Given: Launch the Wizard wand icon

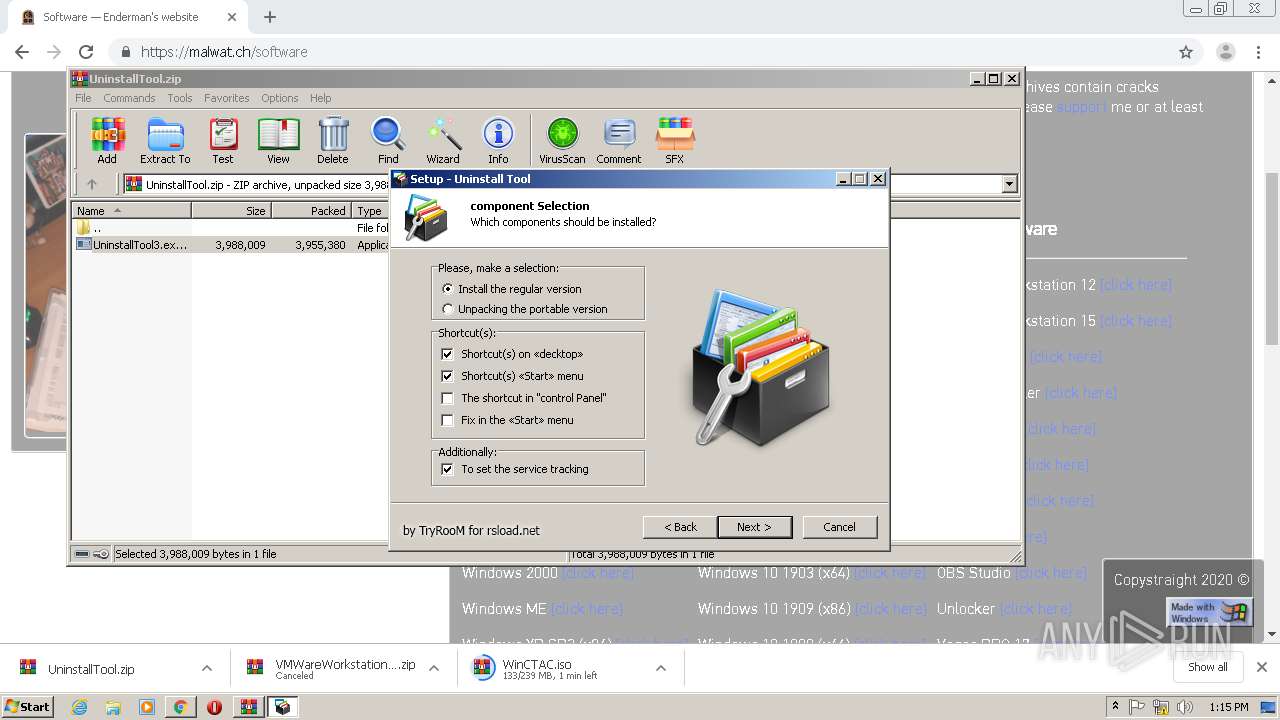Looking at the screenshot, I should point(443,140).
